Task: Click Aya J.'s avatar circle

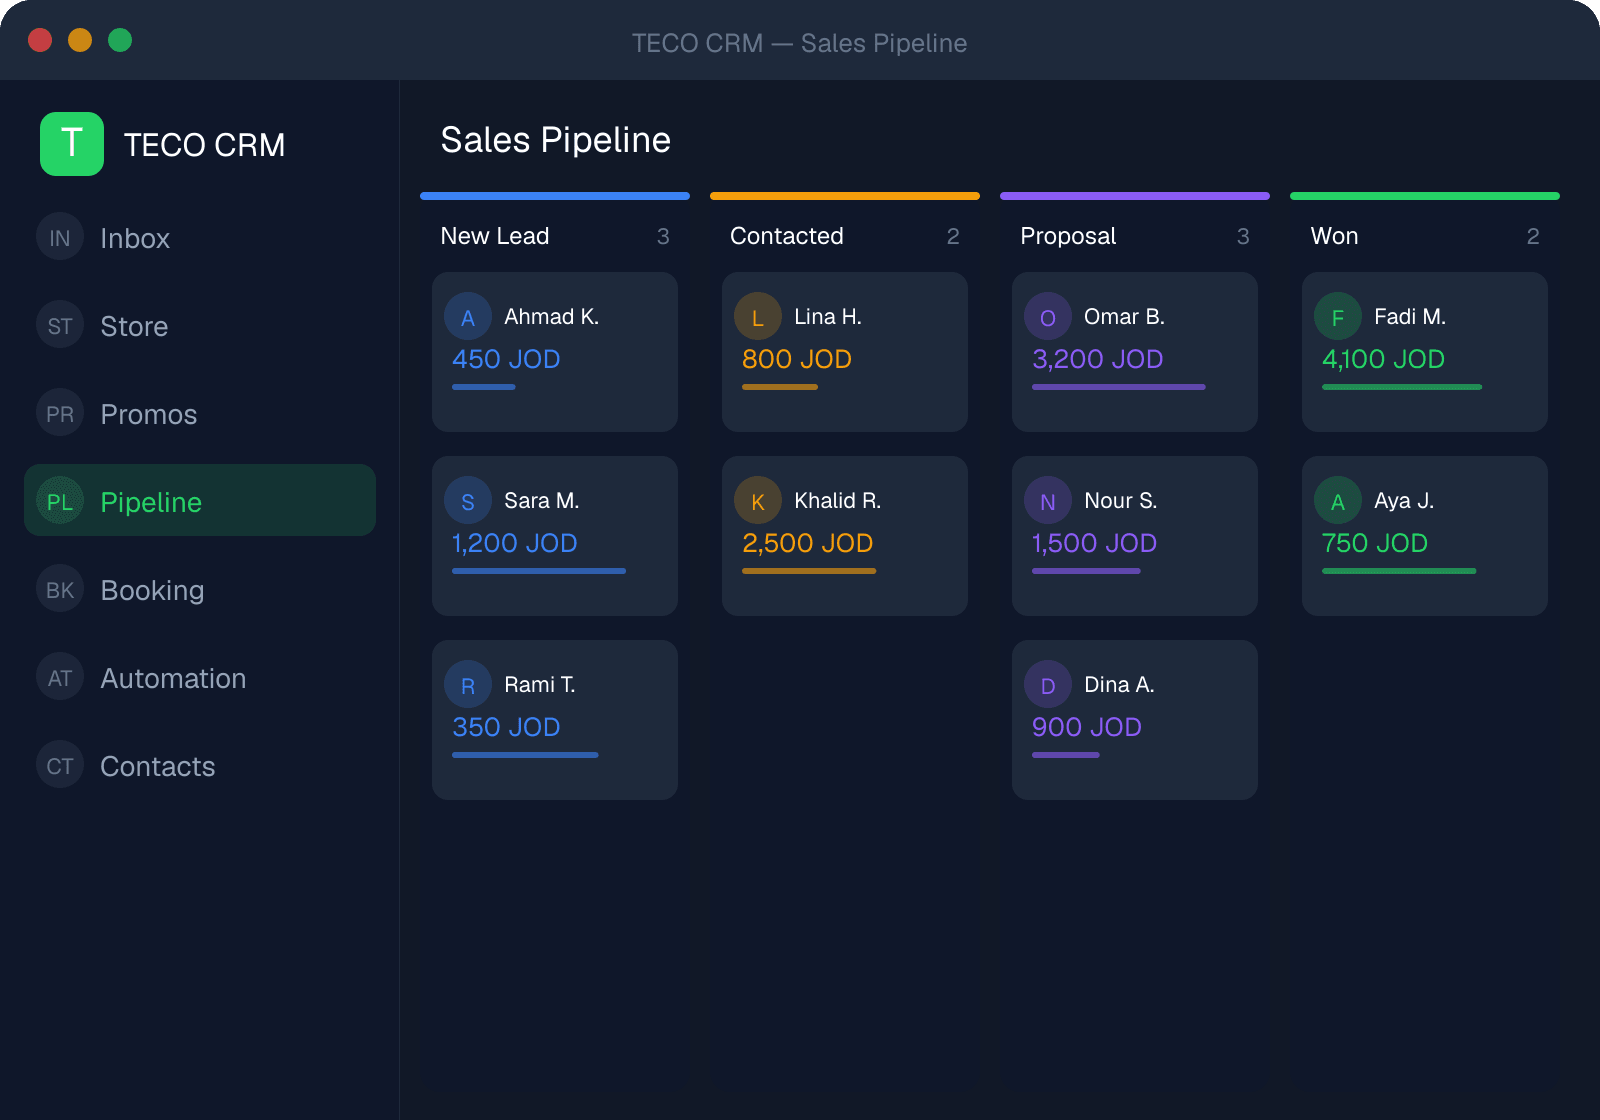Action: pos(1338,501)
